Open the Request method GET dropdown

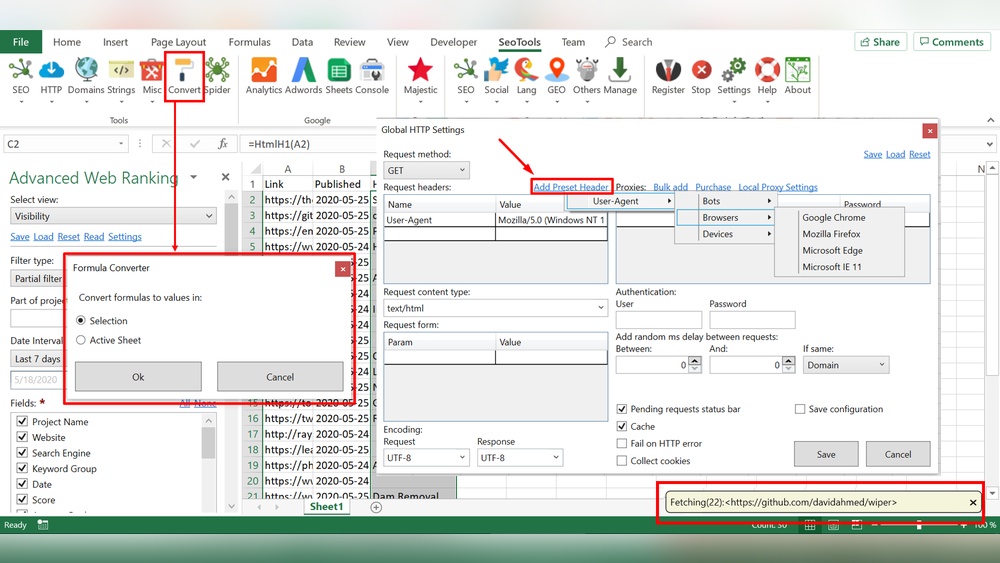(x=426, y=171)
